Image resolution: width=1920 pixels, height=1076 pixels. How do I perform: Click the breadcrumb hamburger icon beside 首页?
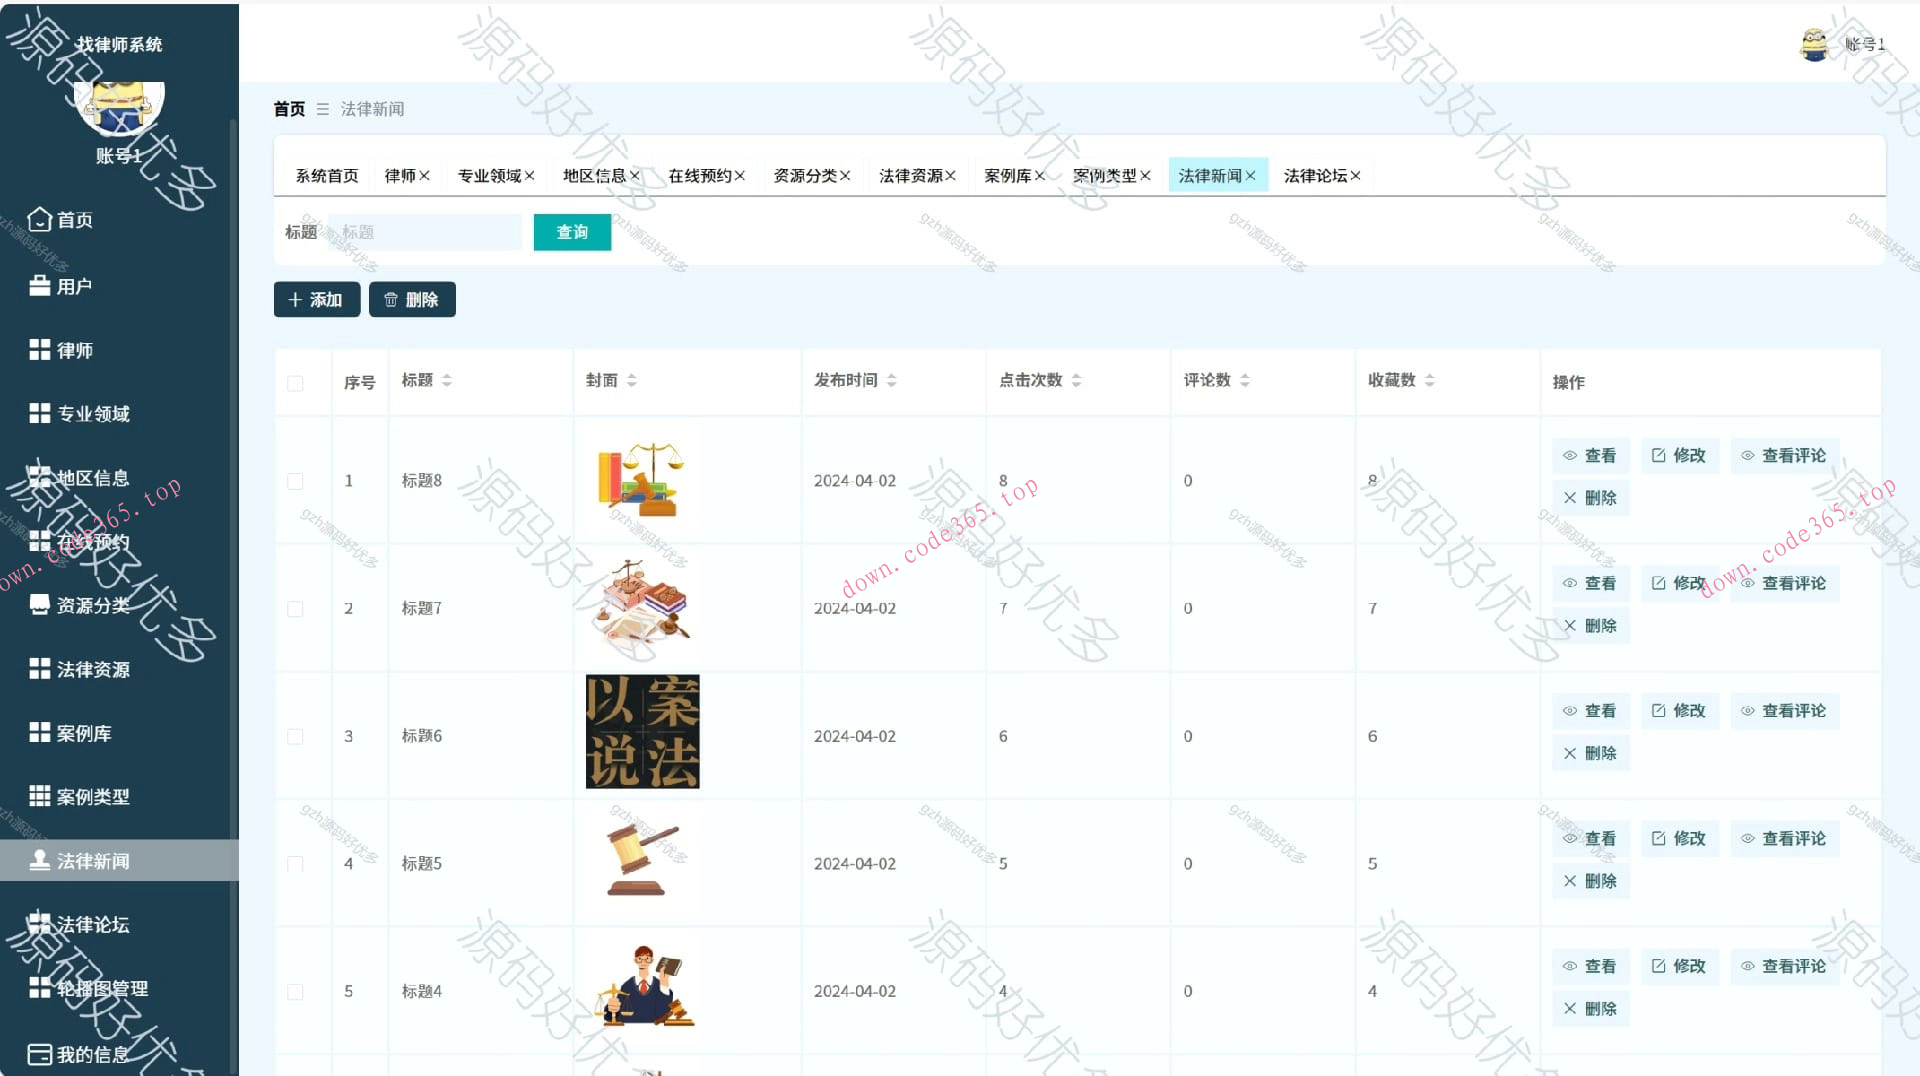pos(322,109)
